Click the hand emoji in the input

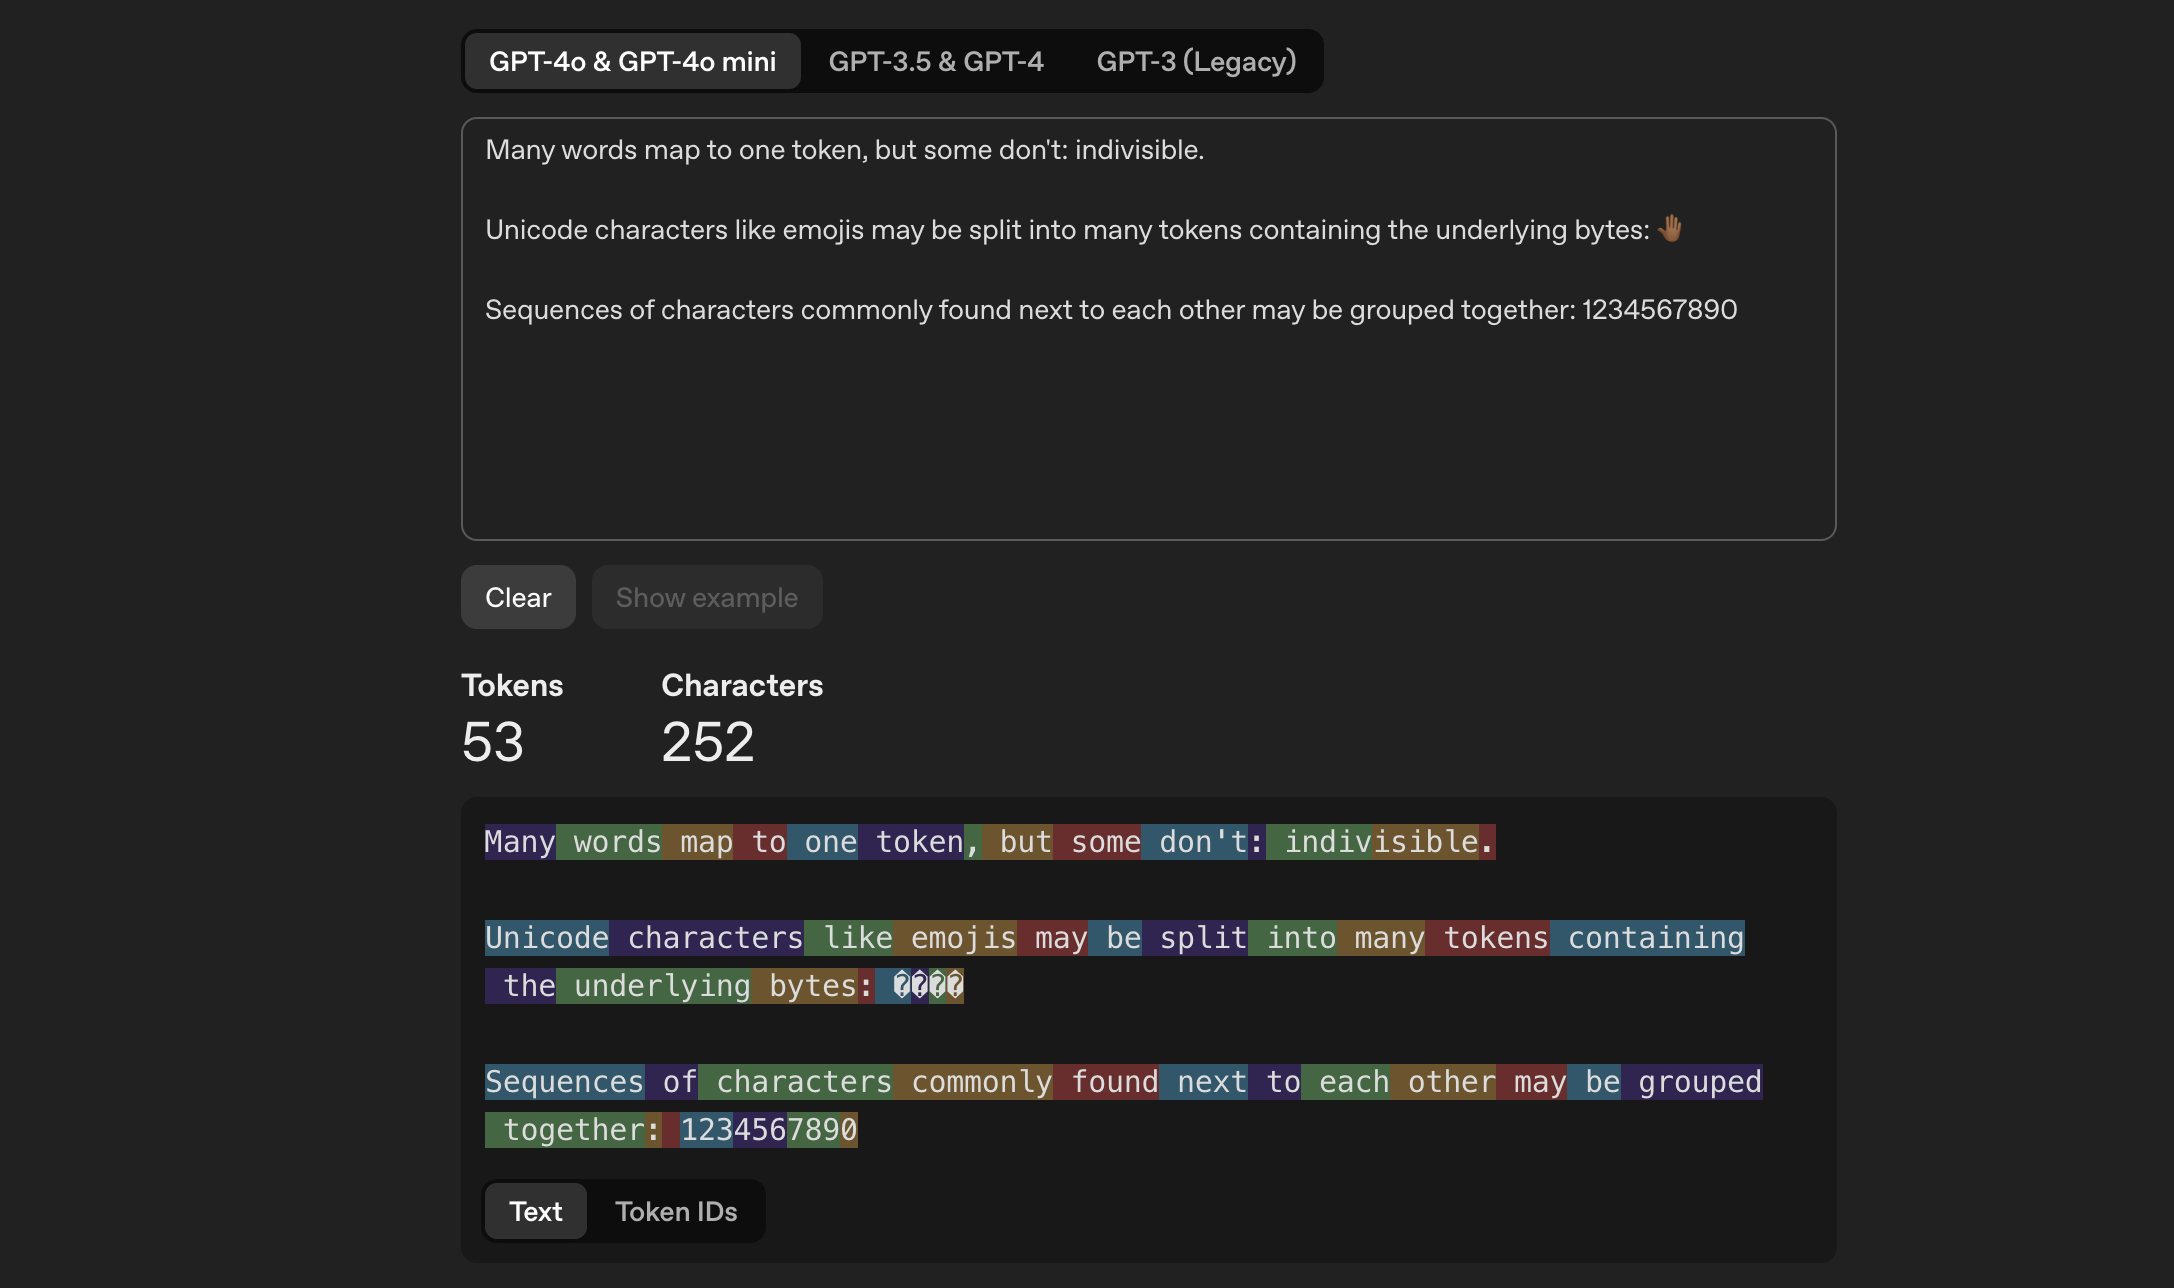1669,229
